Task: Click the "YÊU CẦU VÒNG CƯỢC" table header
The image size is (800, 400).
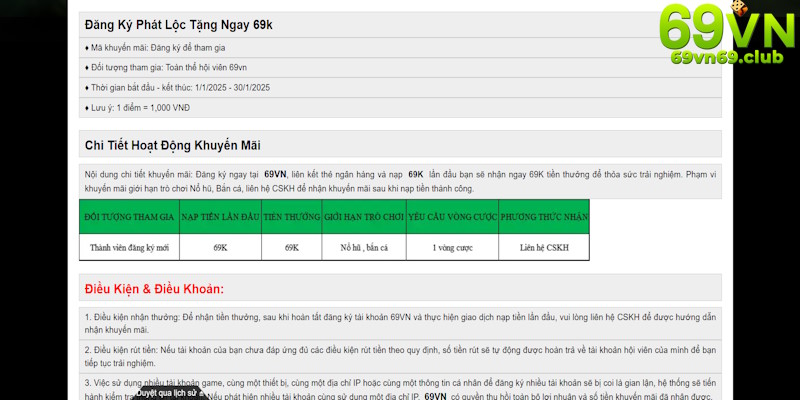Action: (x=453, y=217)
